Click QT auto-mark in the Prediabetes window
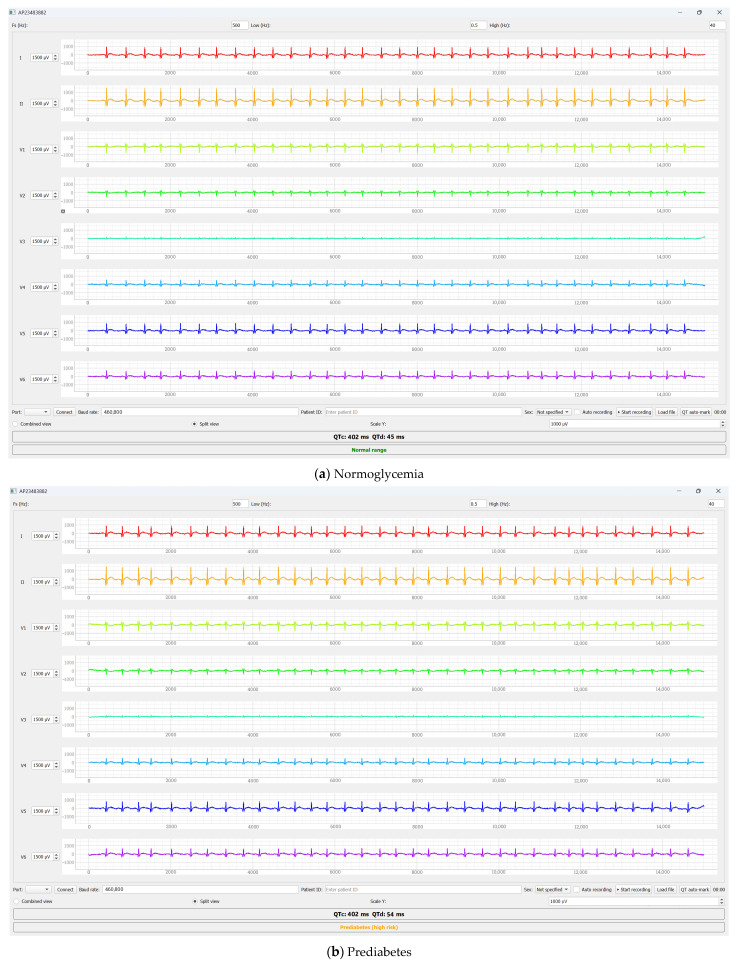The image size is (736, 965). tap(695, 889)
